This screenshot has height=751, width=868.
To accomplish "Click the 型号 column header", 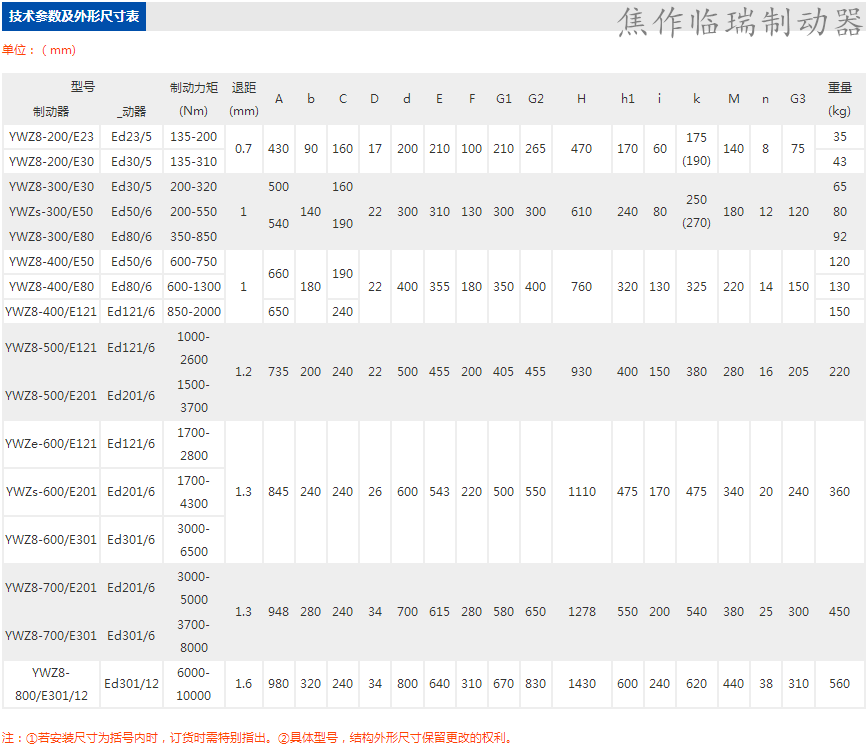I will click(x=82, y=87).
